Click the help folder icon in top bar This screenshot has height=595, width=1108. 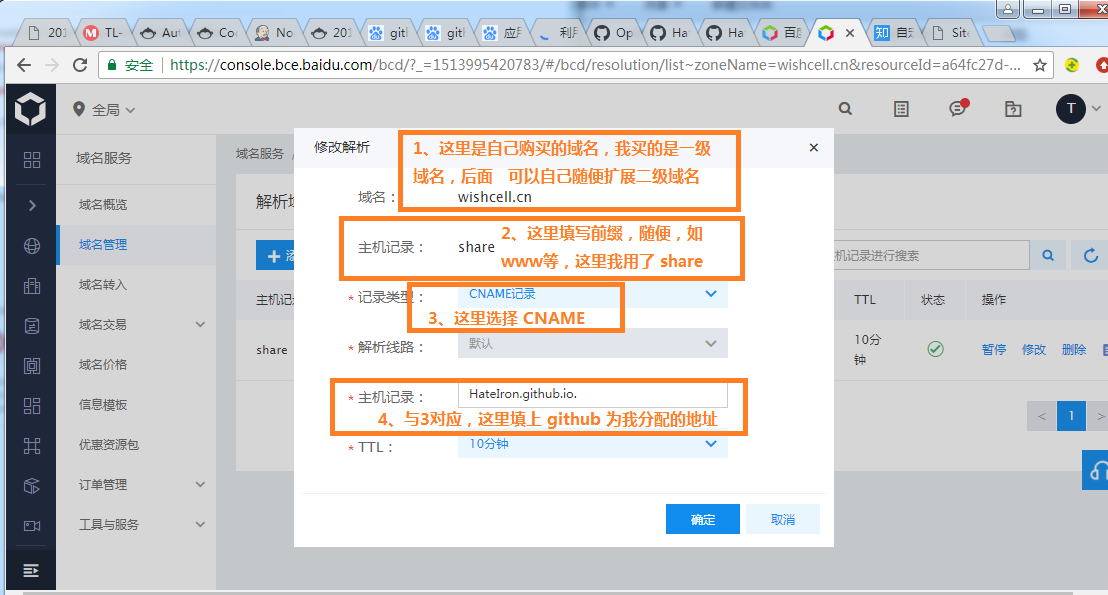pyautogui.click(x=1011, y=108)
